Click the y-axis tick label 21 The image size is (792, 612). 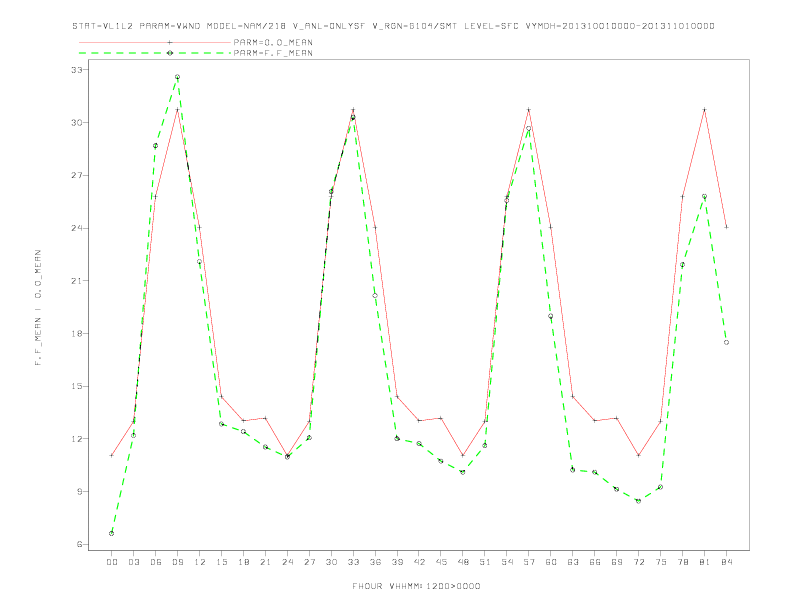coord(76,281)
